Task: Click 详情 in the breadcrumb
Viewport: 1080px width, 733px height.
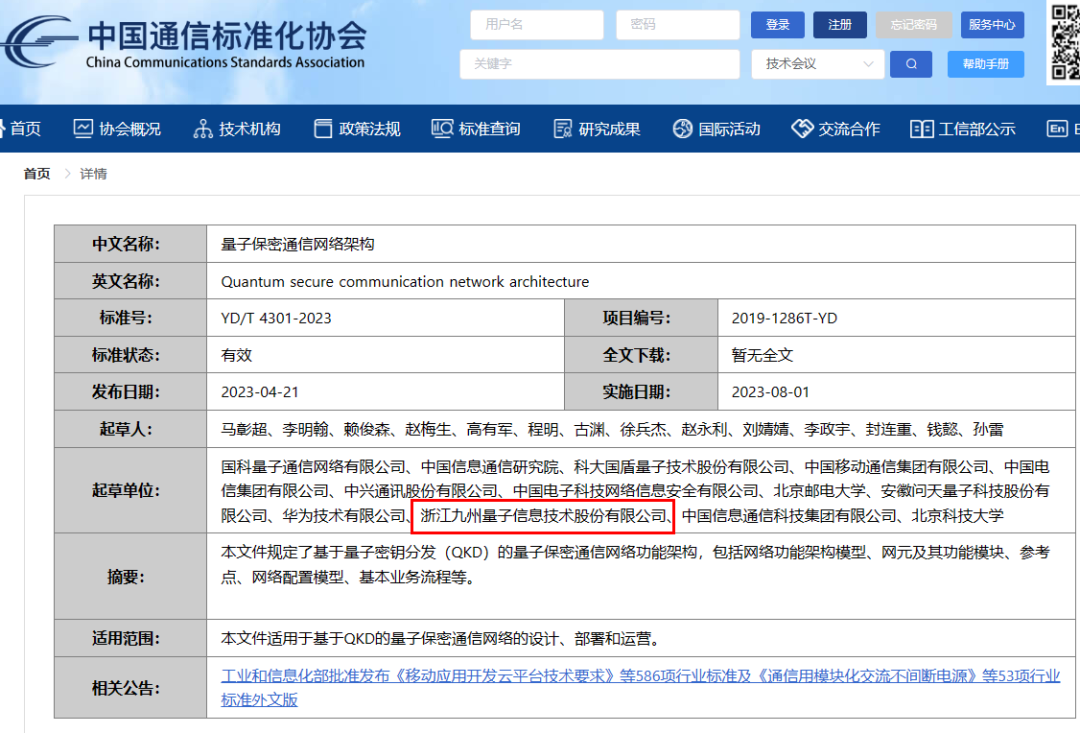Action: tap(94, 174)
